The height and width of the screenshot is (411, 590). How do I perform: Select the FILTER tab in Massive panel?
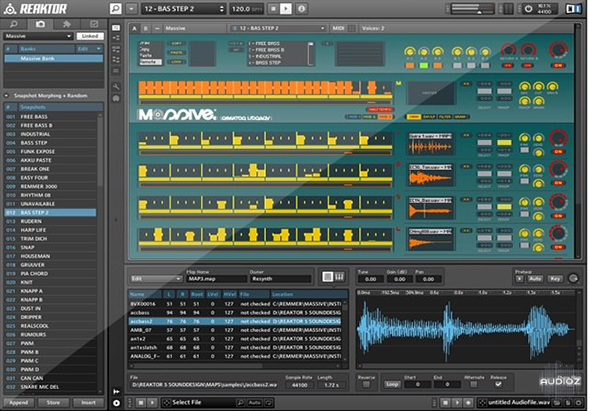click(x=445, y=117)
